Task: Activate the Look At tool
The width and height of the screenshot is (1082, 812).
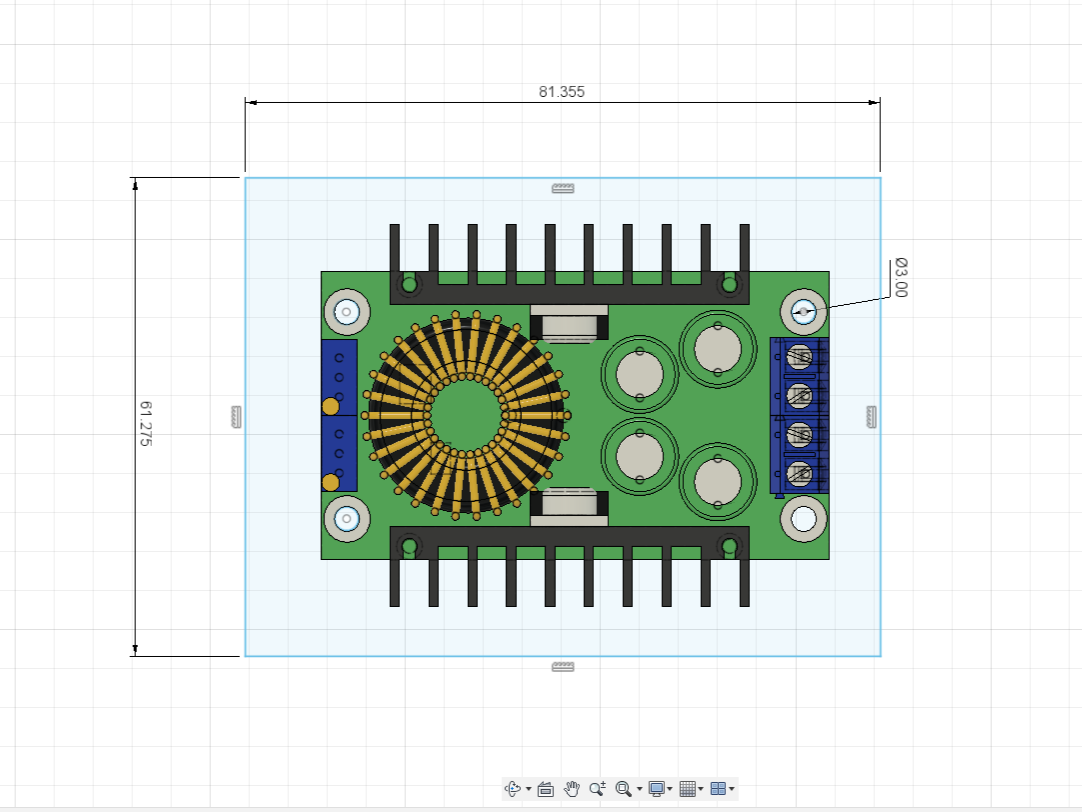Action: [x=546, y=789]
